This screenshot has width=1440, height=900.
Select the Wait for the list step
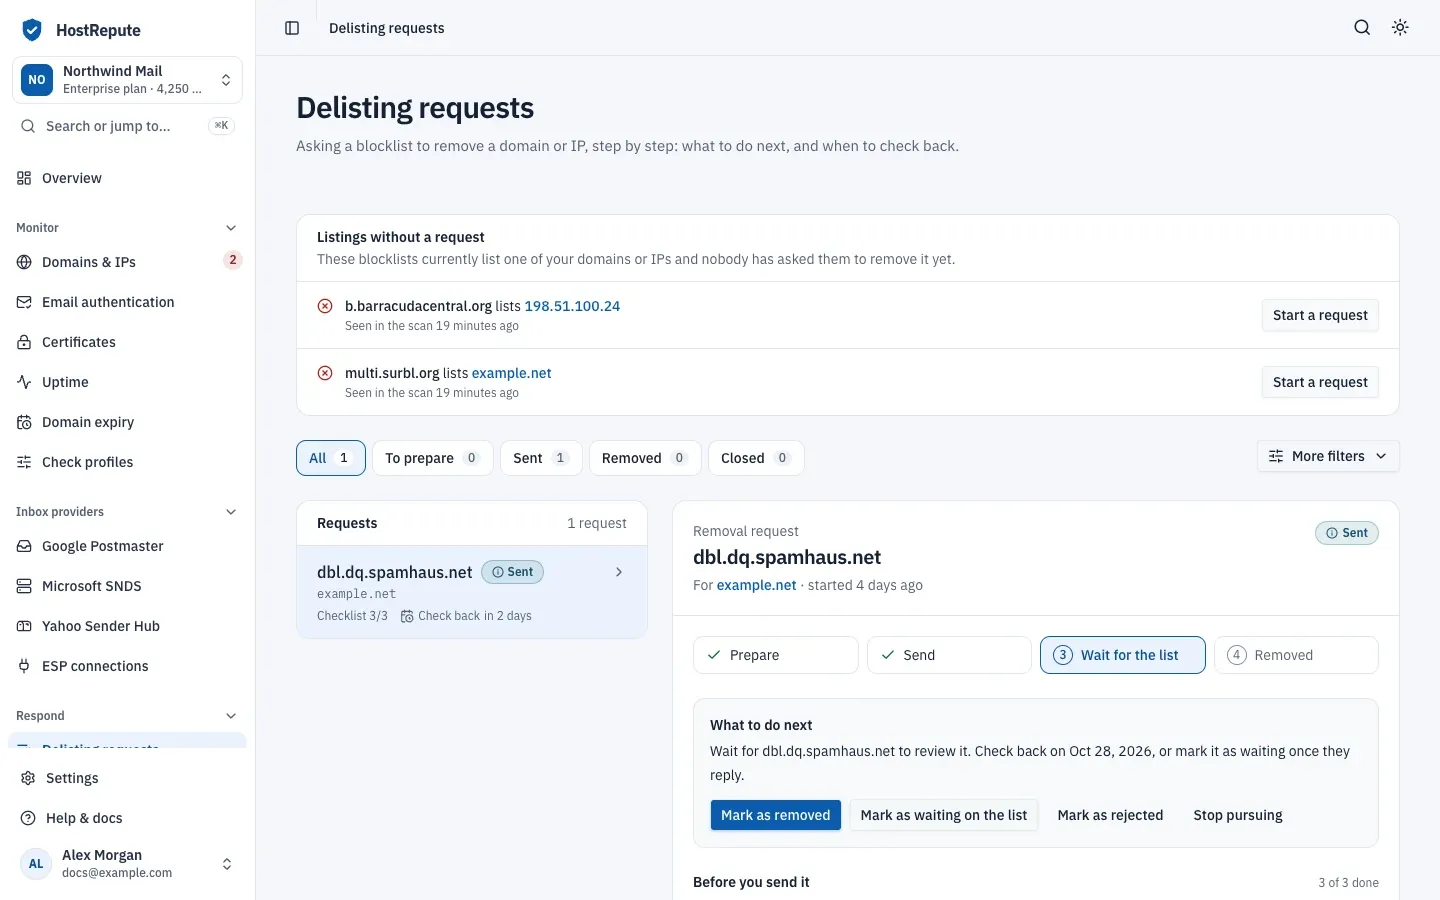[1123, 655]
